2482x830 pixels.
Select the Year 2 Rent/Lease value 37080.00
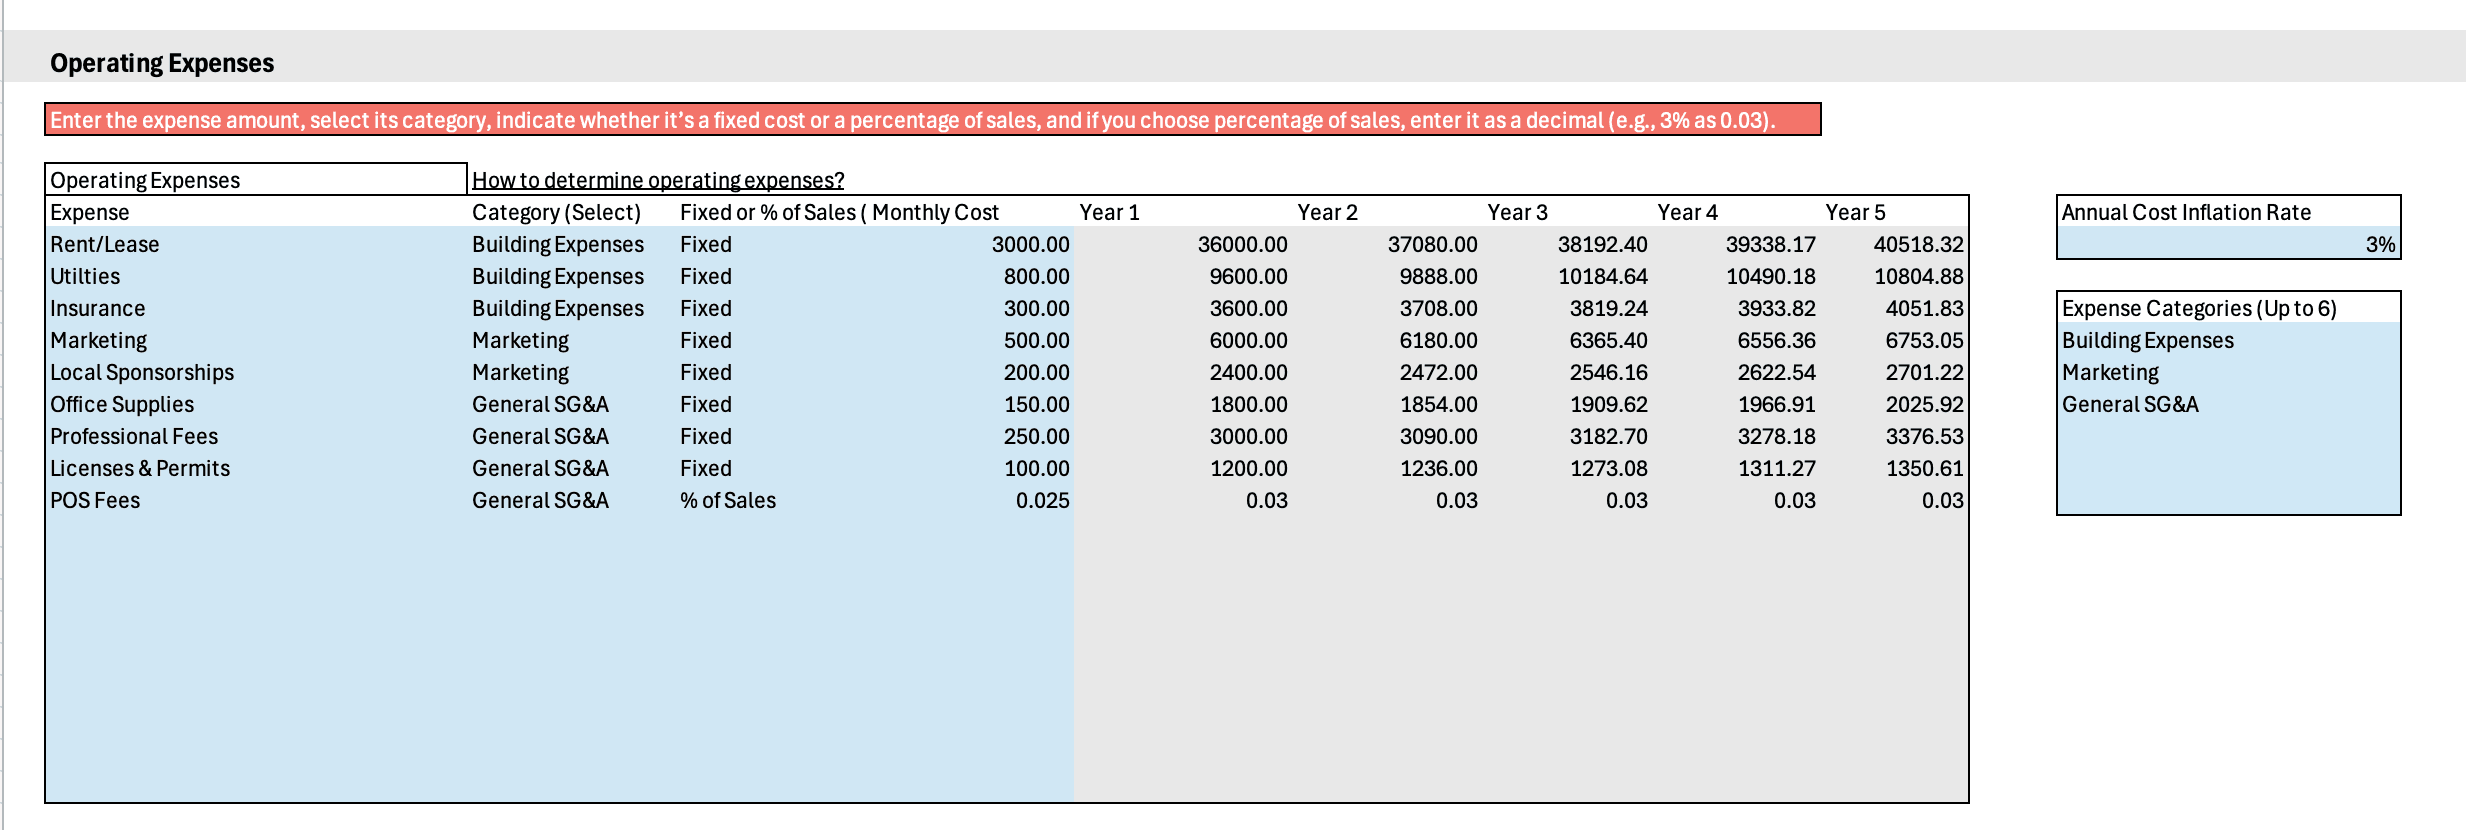tap(1431, 244)
